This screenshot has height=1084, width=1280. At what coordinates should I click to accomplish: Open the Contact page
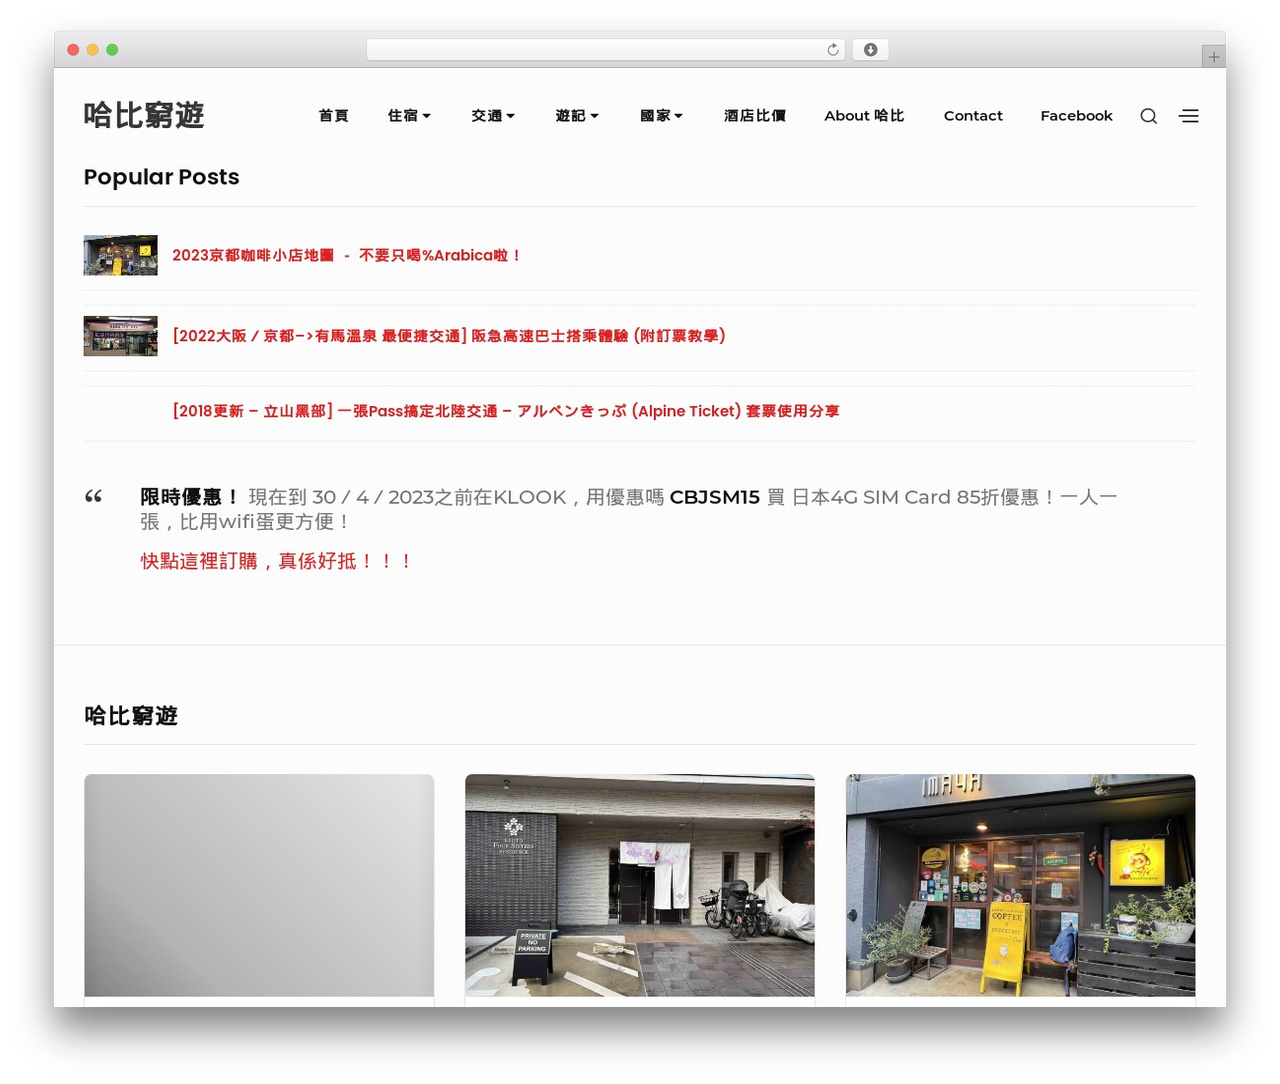(x=973, y=116)
